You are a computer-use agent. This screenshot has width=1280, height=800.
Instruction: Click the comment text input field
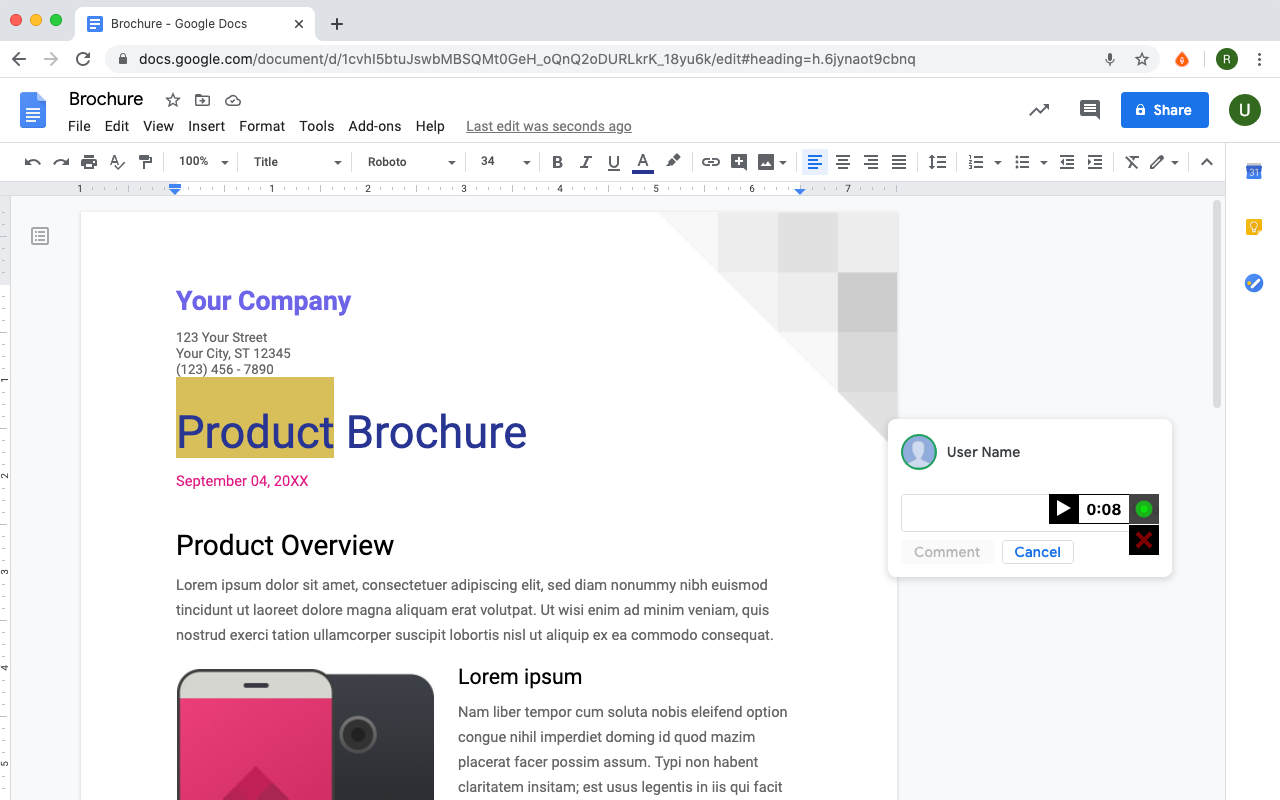[975, 513]
